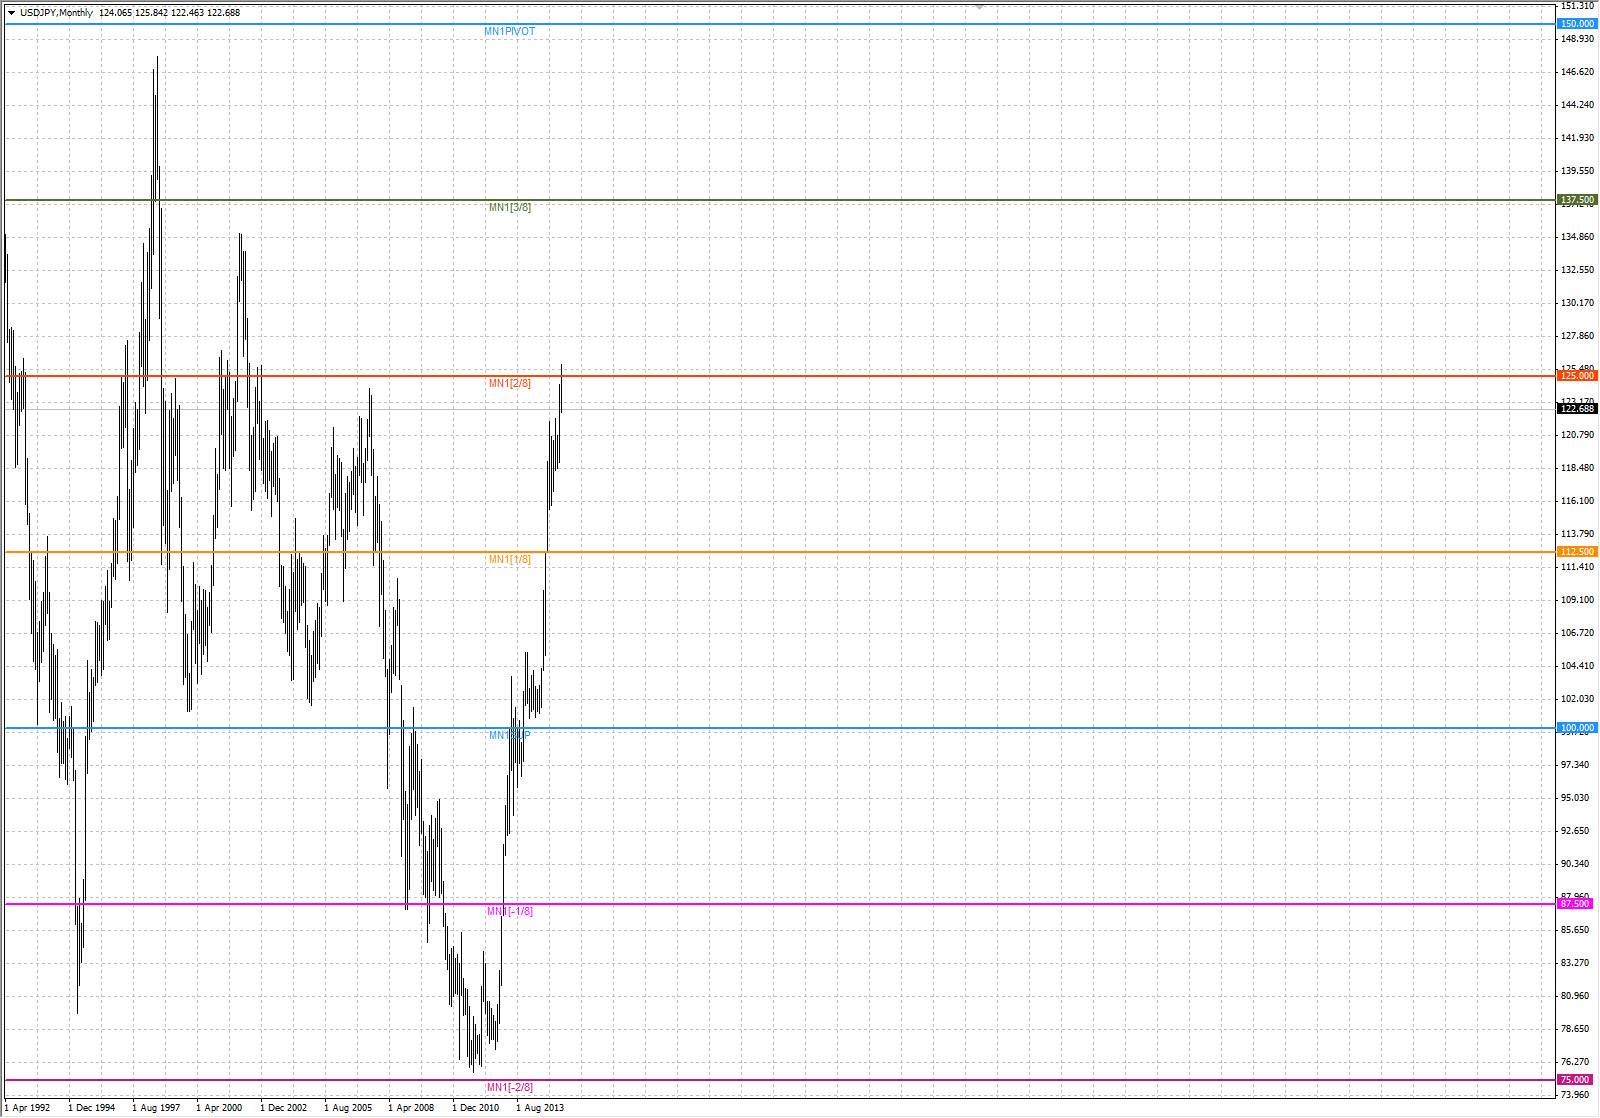The image size is (1600, 1118).
Task: Select the MN1[3/8] level label
Action: [509, 208]
